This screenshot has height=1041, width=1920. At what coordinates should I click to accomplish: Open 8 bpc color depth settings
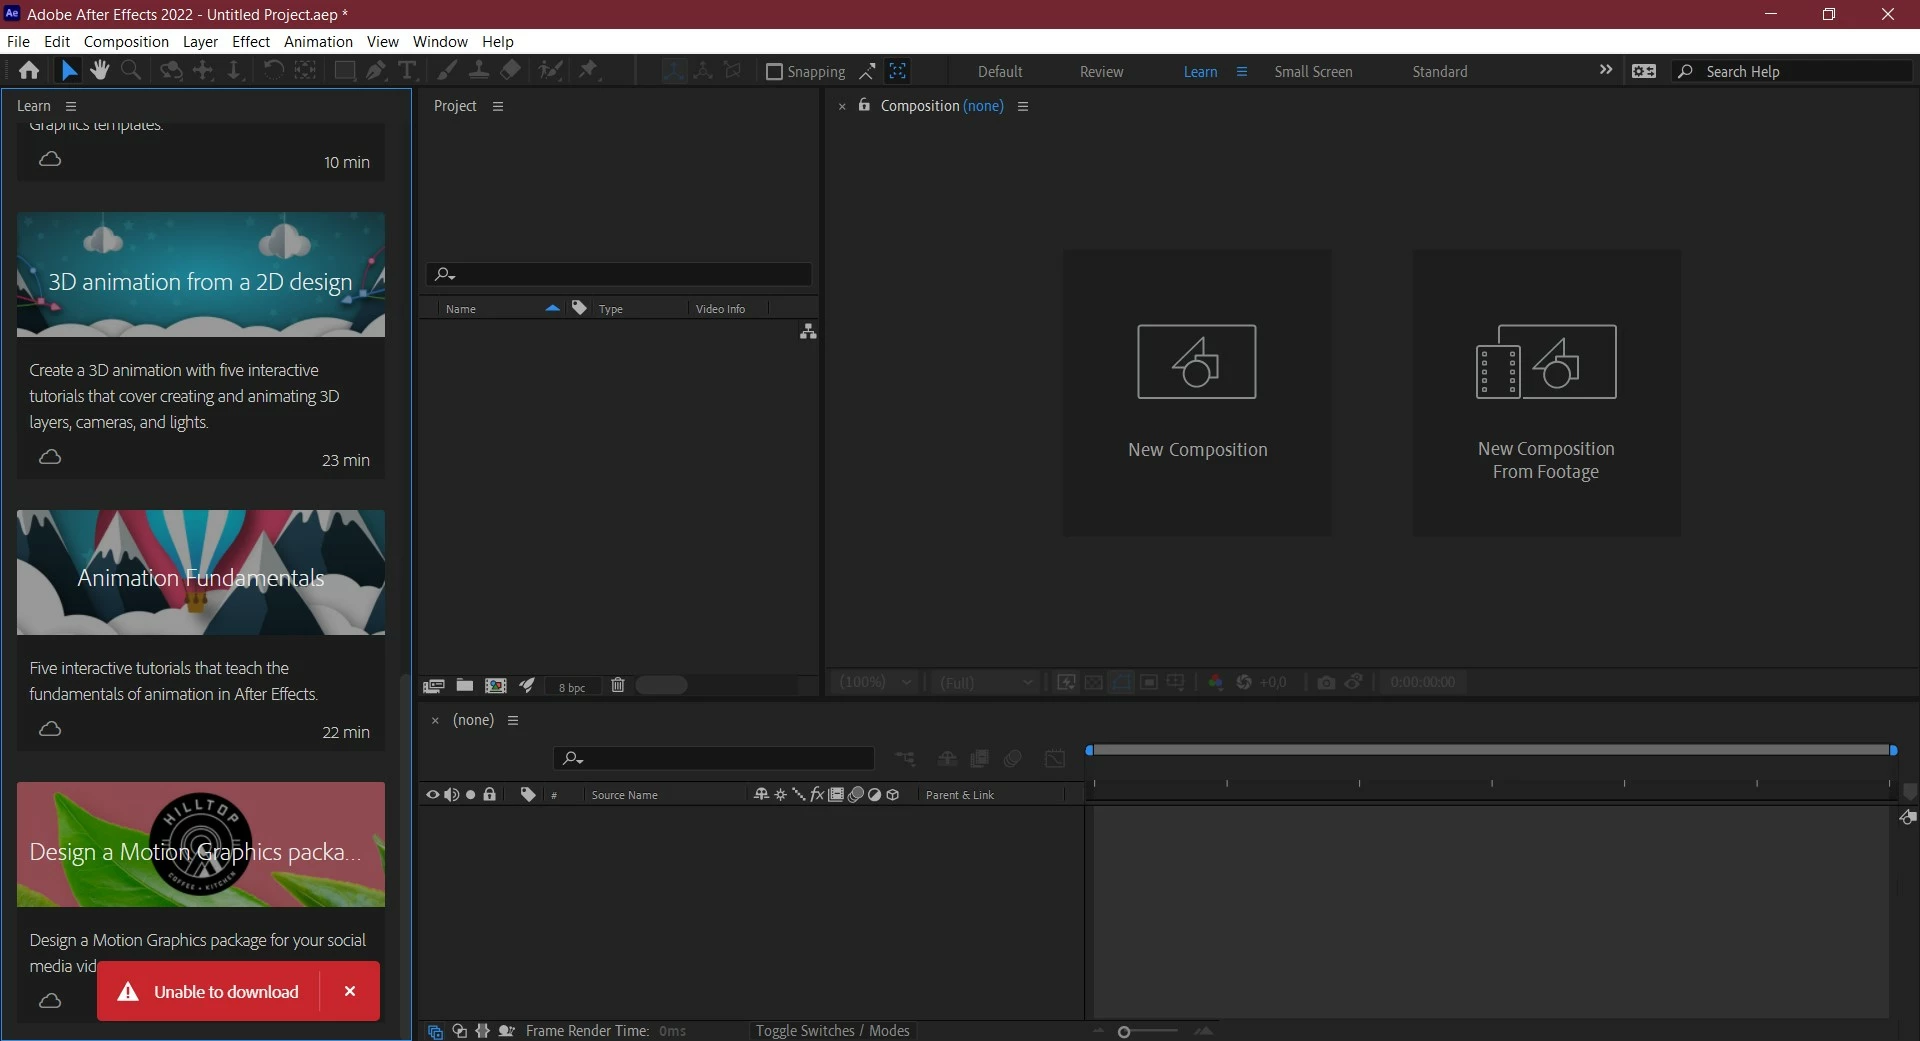572,687
